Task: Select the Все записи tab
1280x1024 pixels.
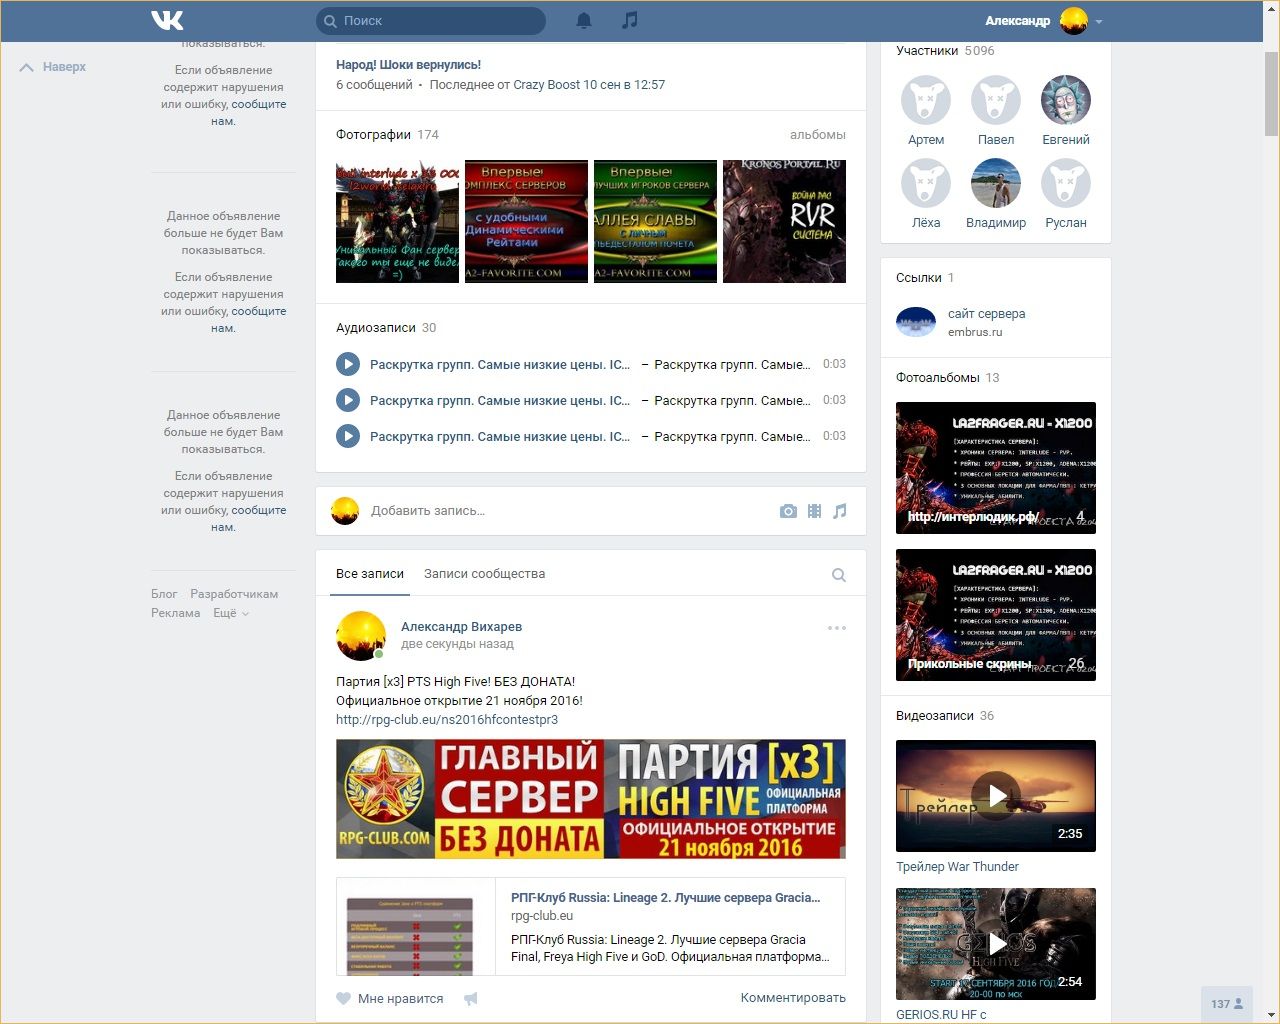Action: coord(370,574)
